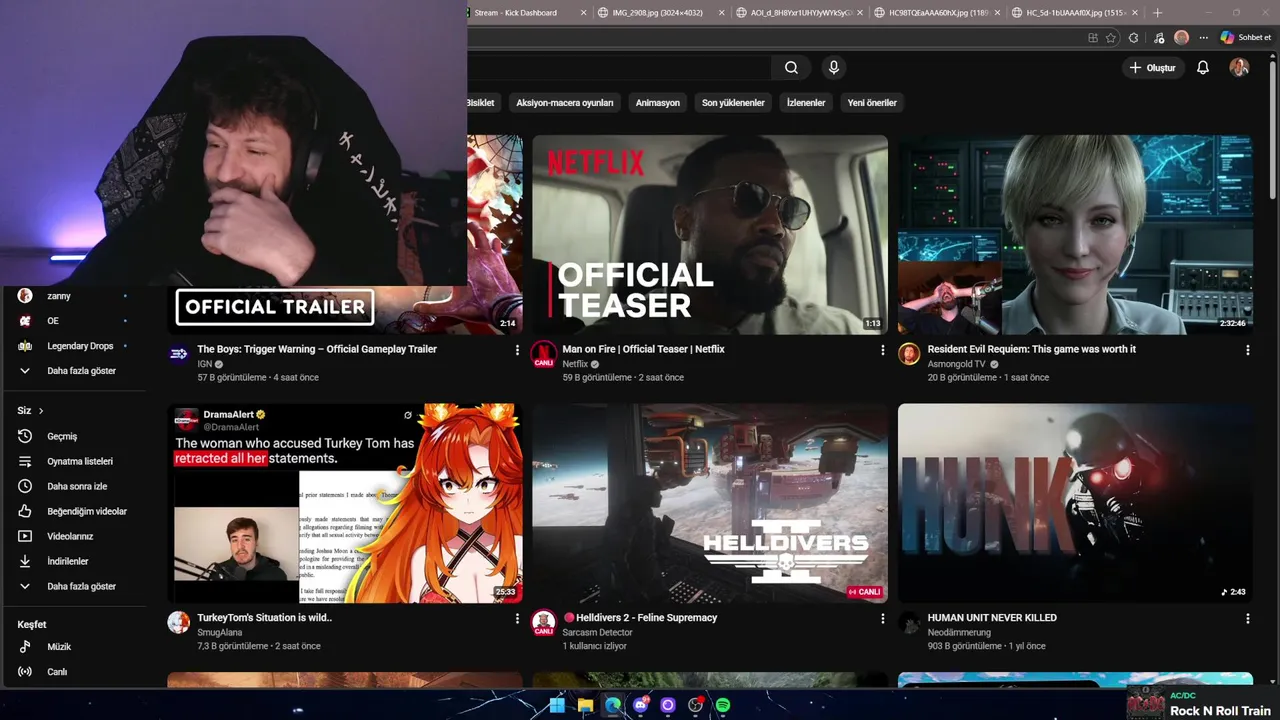Screen dimensions: 1280x720
Task: Open a new browser tab
Action: (x=1157, y=13)
